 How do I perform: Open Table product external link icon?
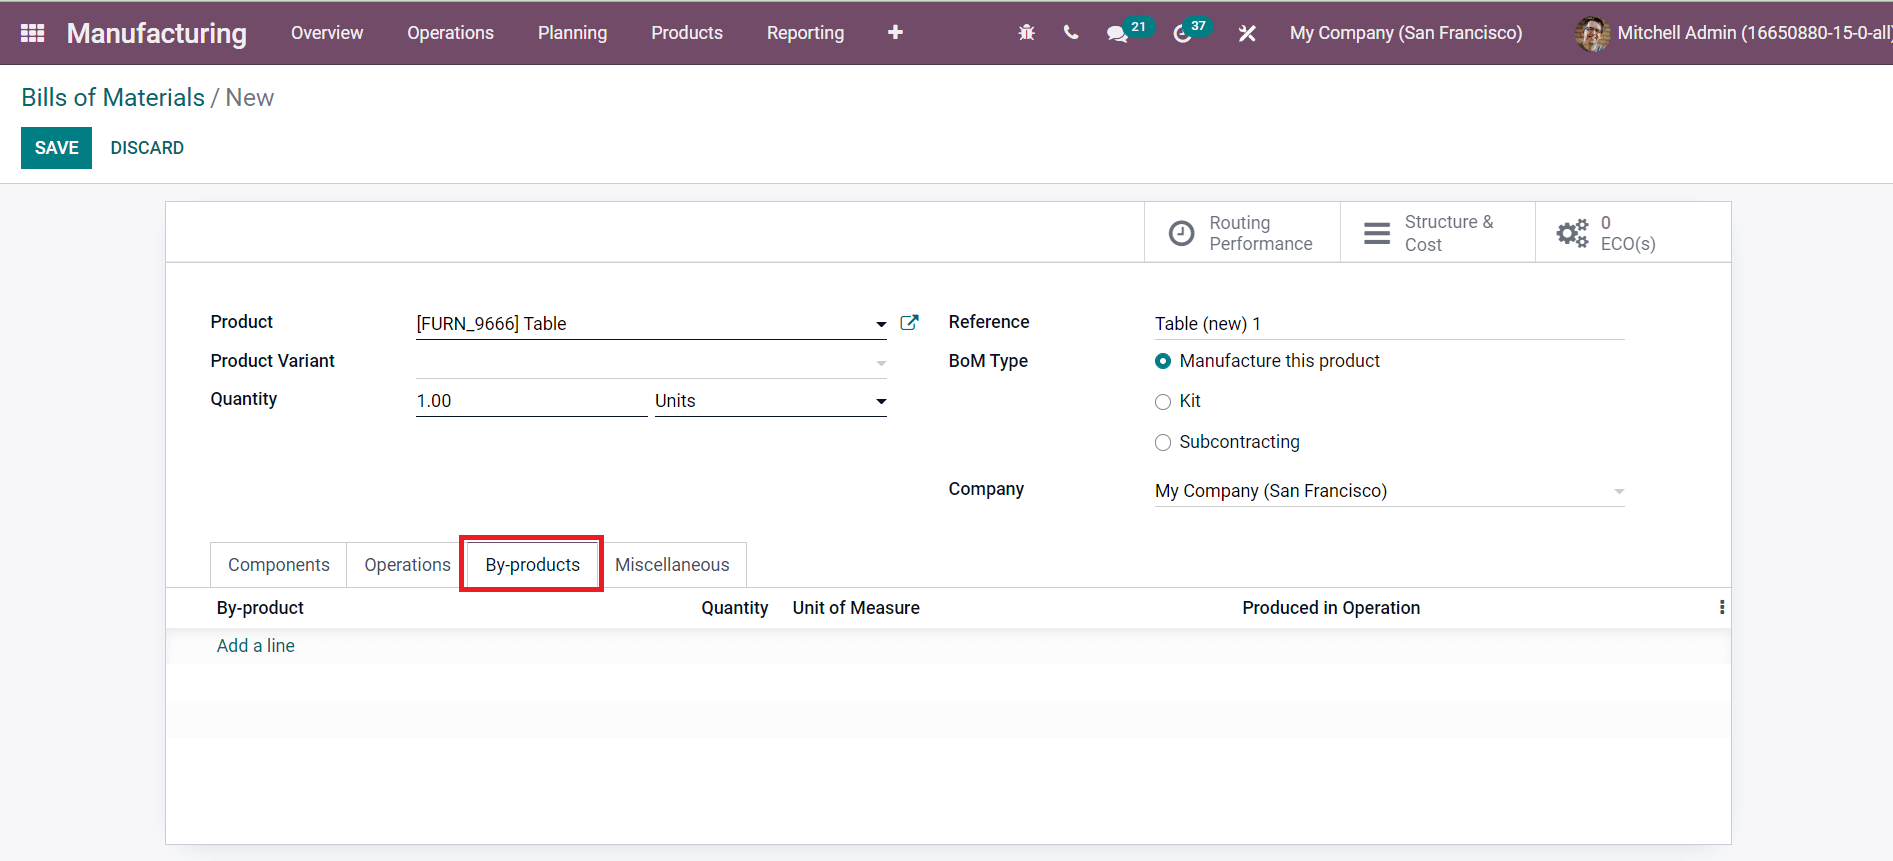pos(909,322)
